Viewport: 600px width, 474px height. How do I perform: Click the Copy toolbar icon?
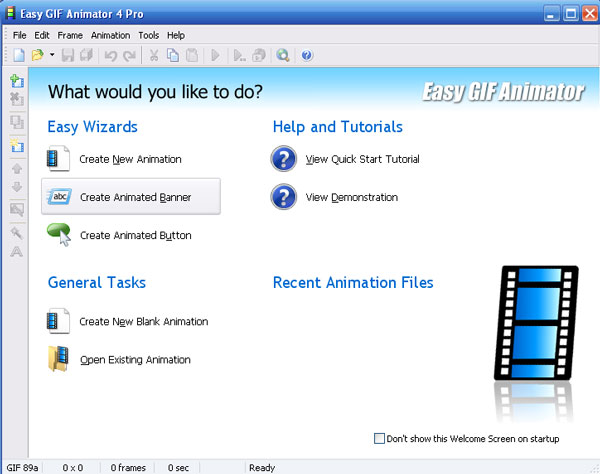(173, 55)
